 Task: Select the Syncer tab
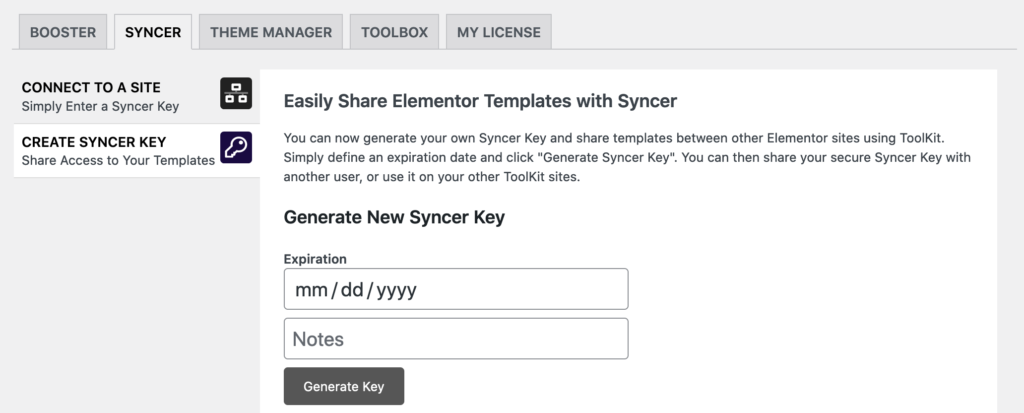tap(153, 32)
